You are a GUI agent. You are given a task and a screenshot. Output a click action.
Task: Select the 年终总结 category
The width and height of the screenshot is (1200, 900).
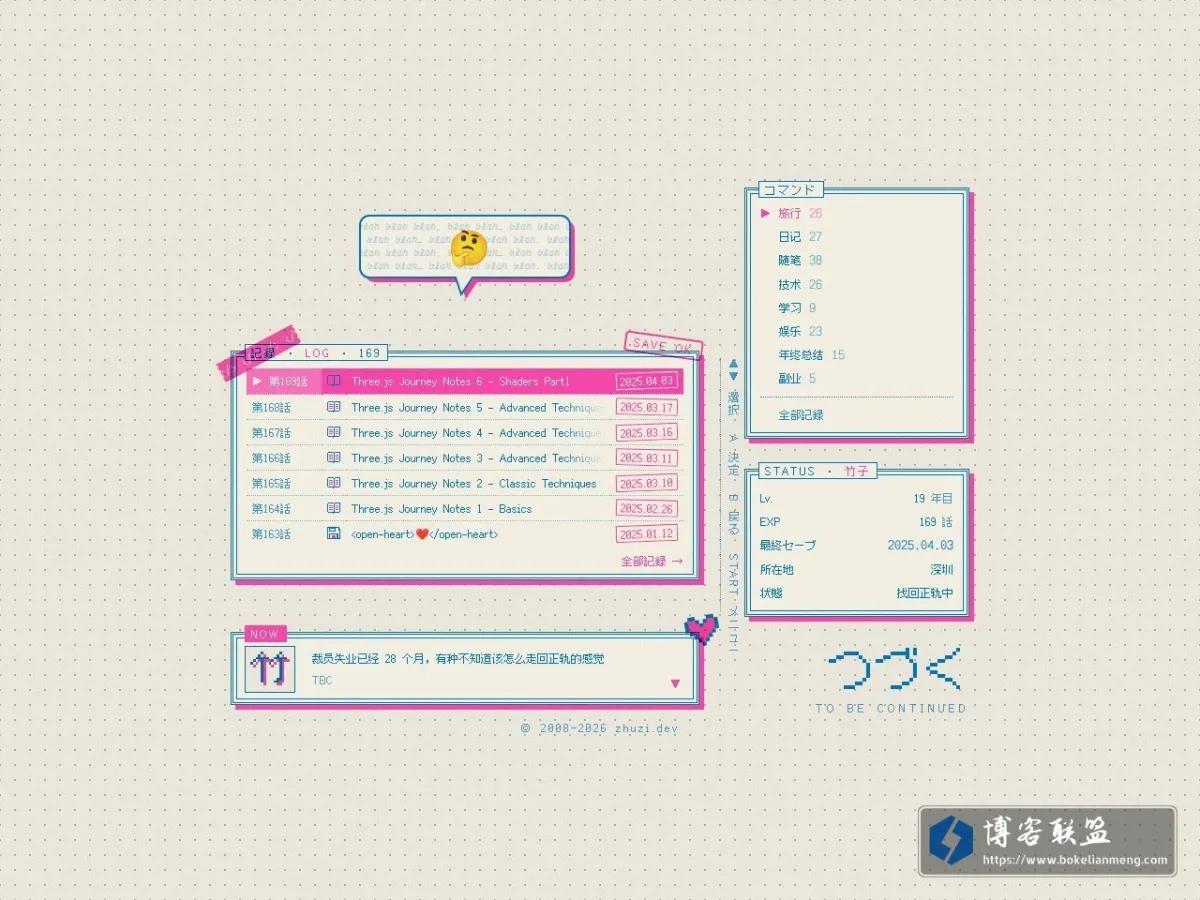click(811, 355)
